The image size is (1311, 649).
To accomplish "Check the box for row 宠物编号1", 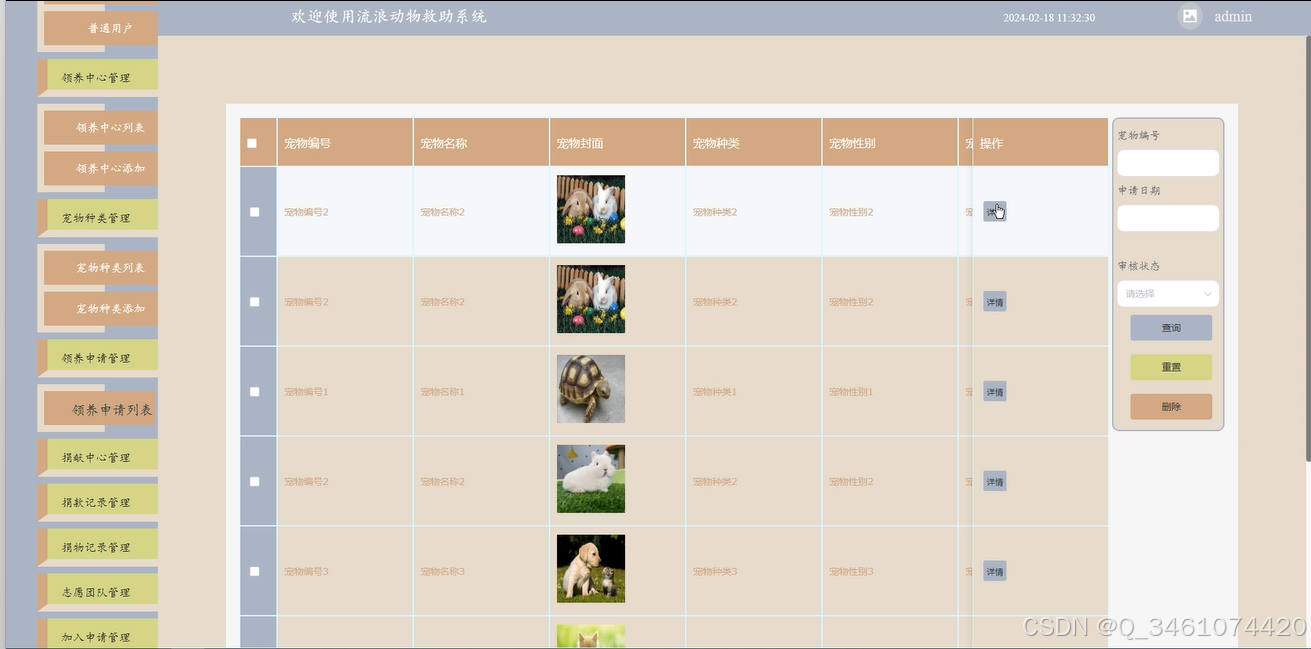I will pyautogui.click(x=254, y=392).
